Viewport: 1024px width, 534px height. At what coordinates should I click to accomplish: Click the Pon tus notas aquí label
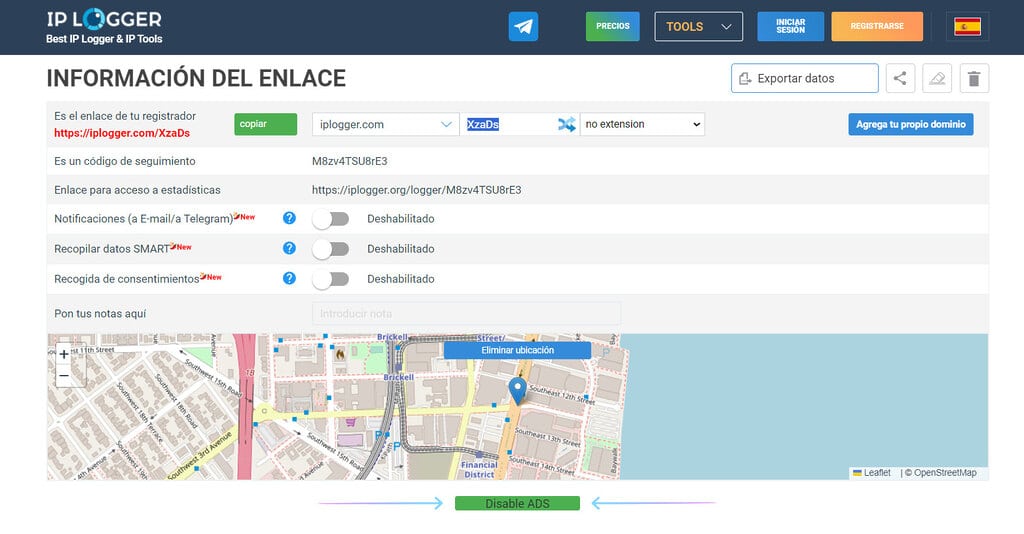[x=100, y=313]
